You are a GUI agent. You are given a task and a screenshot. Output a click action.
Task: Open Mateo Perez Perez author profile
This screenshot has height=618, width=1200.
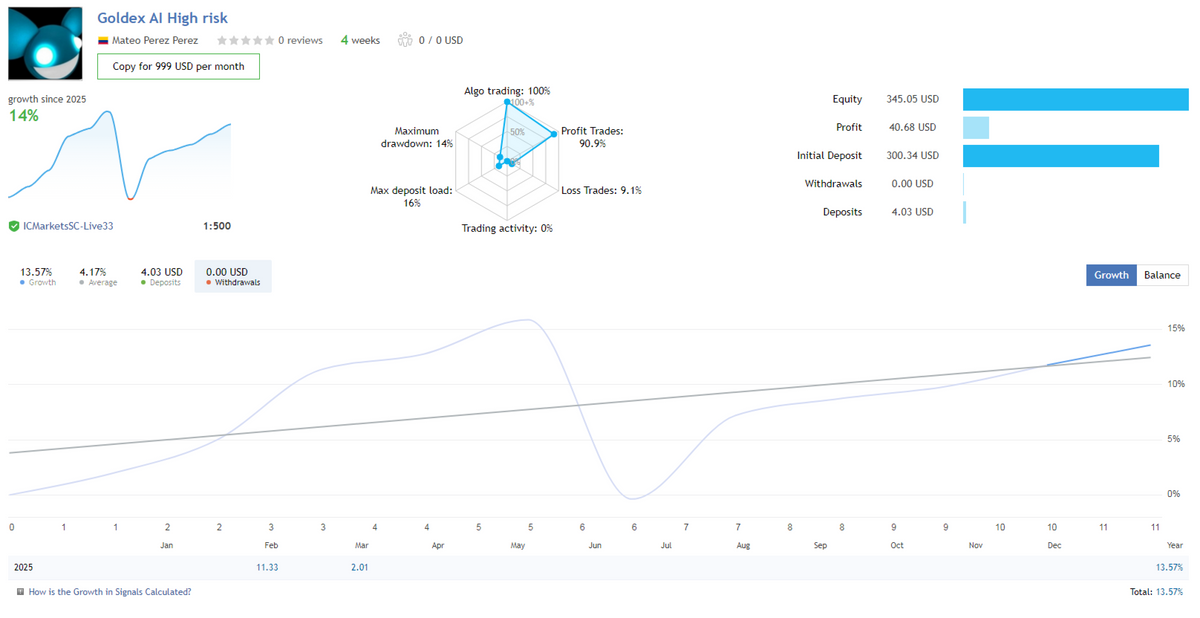pos(155,41)
